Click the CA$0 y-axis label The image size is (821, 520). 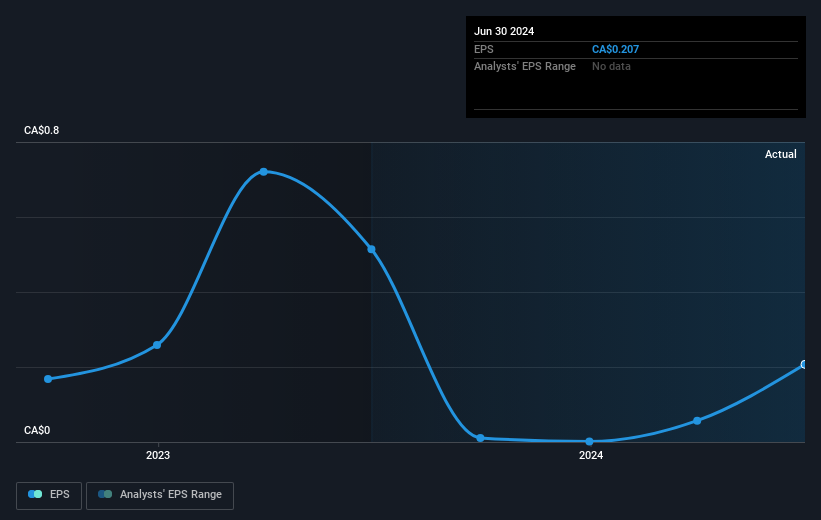pyautogui.click(x=37, y=430)
